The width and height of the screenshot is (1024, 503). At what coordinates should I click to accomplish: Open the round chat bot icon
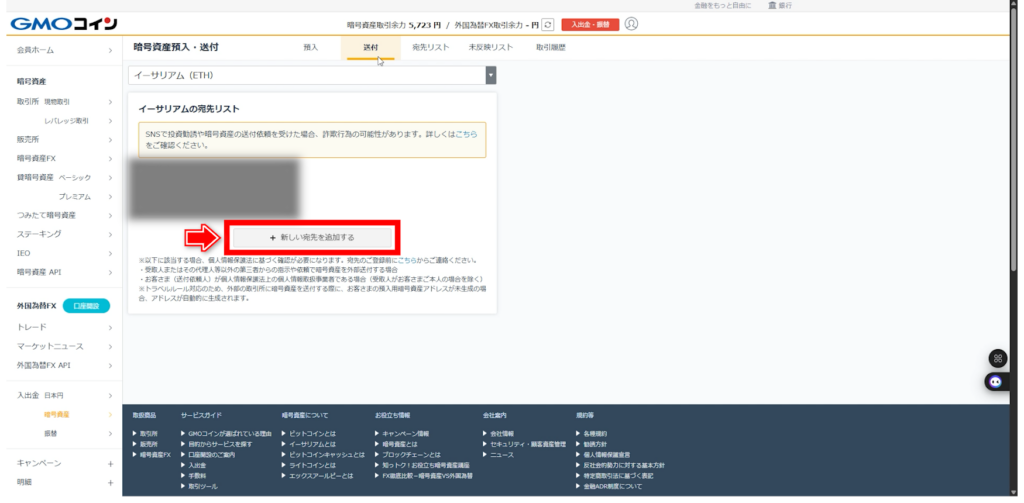(x=996, y=381)
